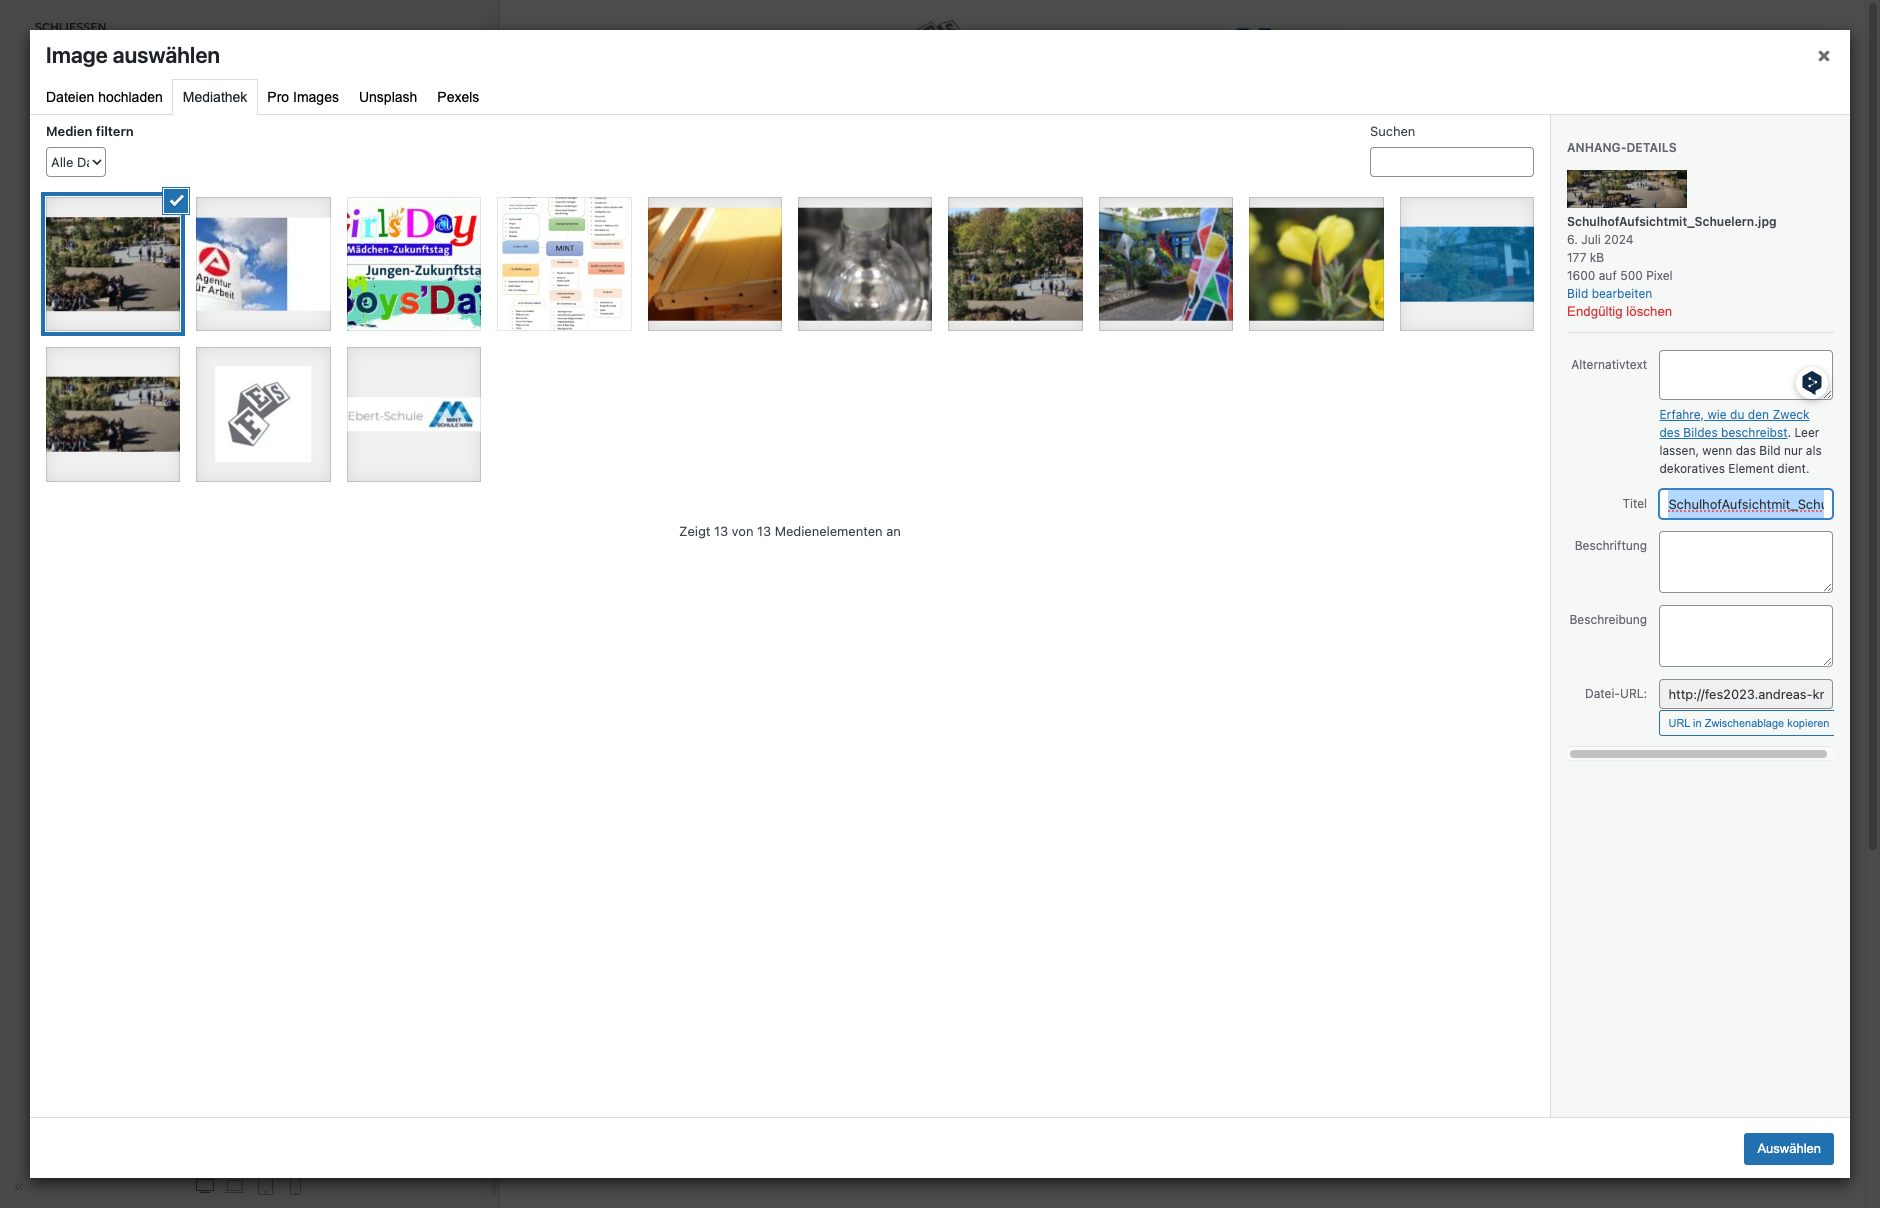This screenshot has width=1880, height=1208.
Task: Click the Auswählen button
Action: click(1788, 1149)
